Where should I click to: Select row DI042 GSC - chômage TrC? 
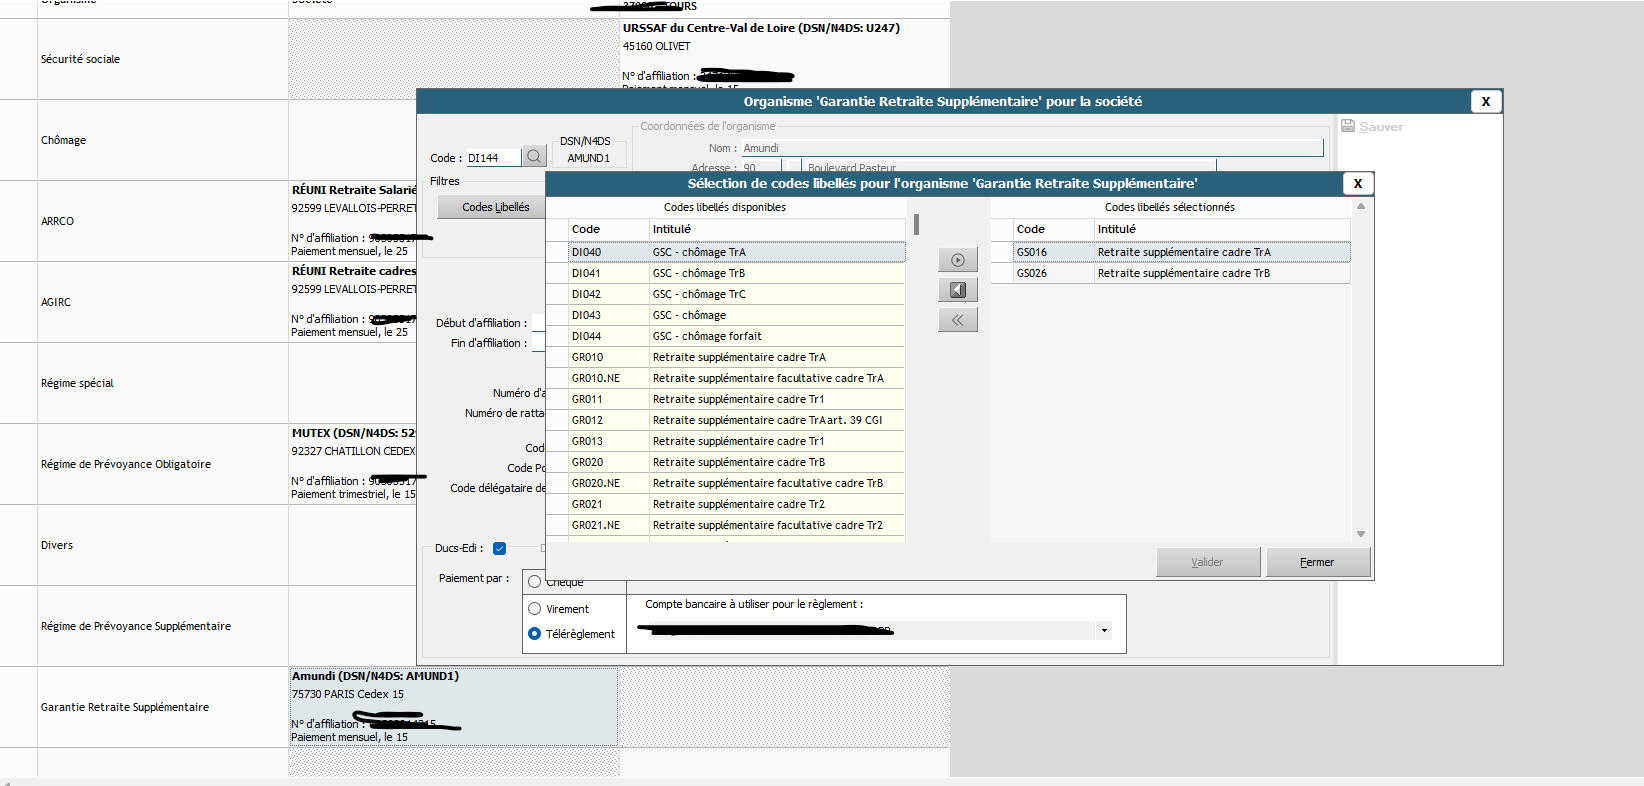[x=725, y=294]
